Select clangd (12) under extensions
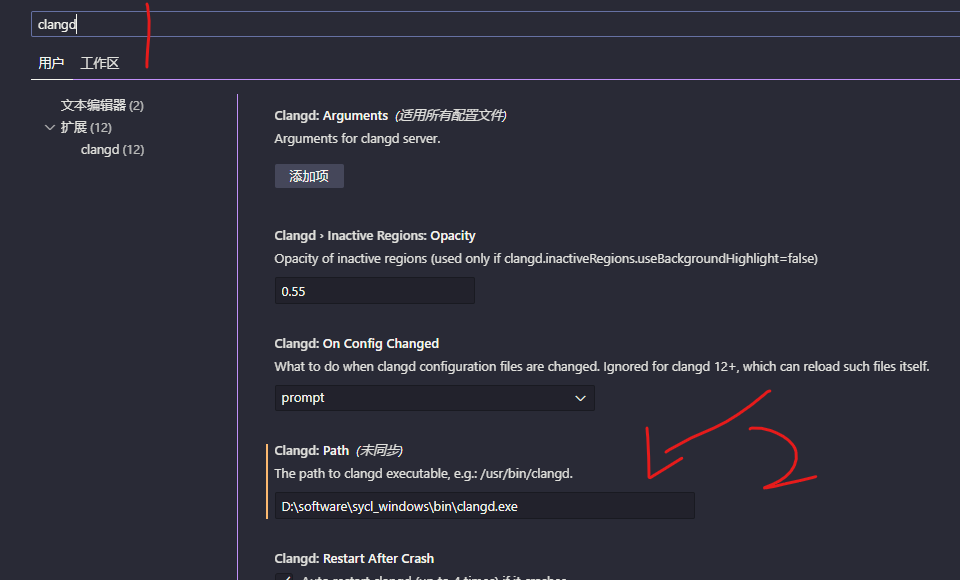Screen dimensions: 960x580 (x=113, y=149)
